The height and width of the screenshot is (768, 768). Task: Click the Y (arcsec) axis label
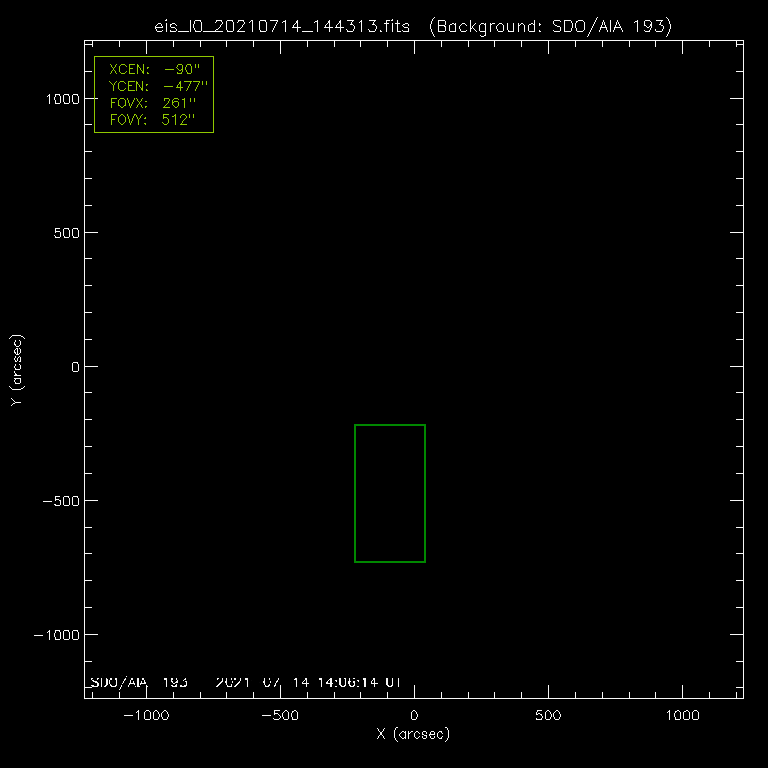click(x=15, y=370)
